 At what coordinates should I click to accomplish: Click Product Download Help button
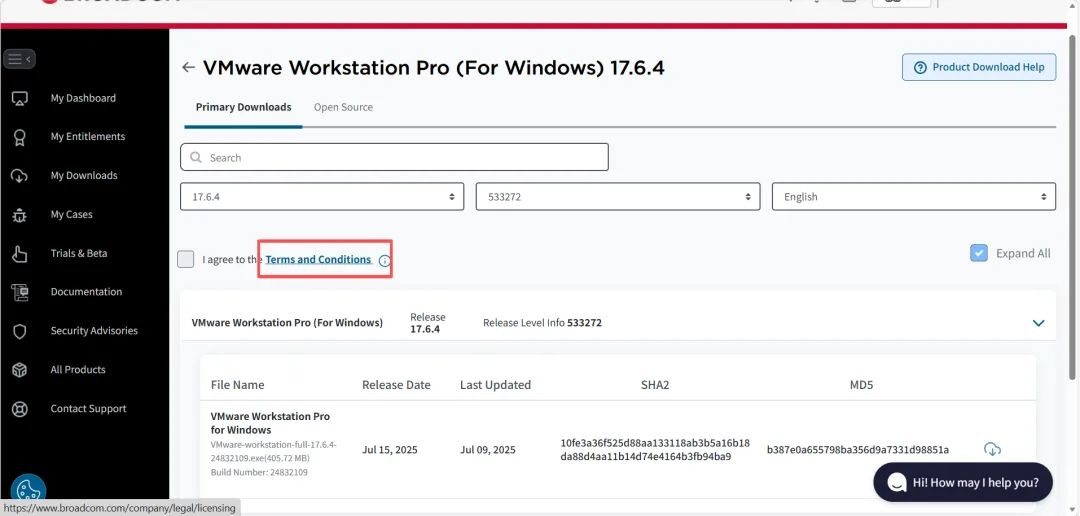click(979, 68)
